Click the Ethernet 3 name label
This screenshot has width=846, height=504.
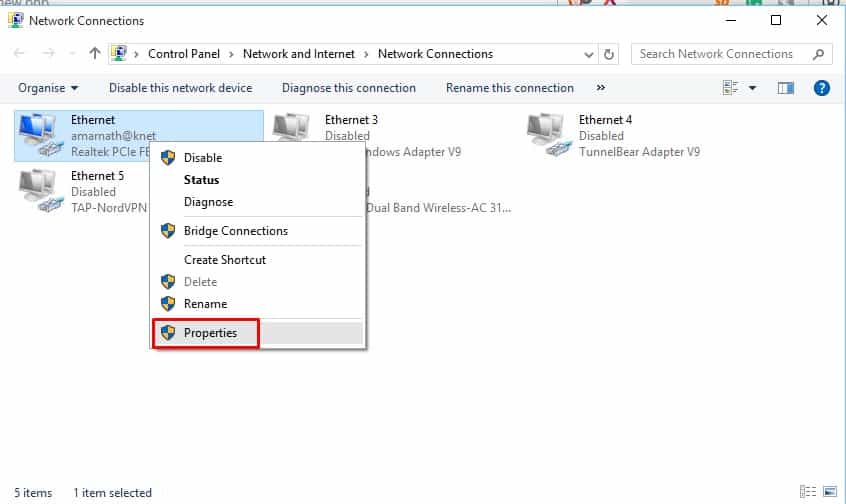351,120
